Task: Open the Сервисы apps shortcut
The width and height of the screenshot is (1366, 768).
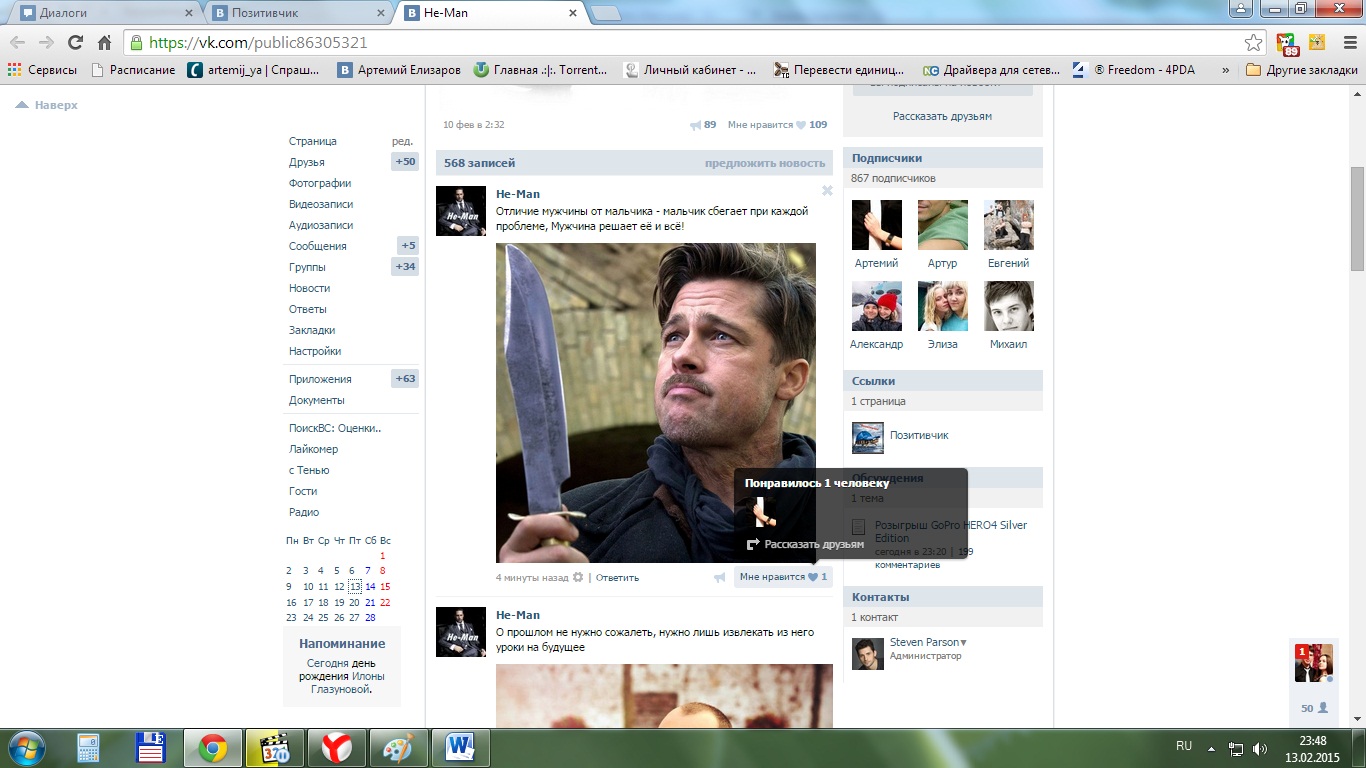Action: pyautogui.click(x=42, y=70)
